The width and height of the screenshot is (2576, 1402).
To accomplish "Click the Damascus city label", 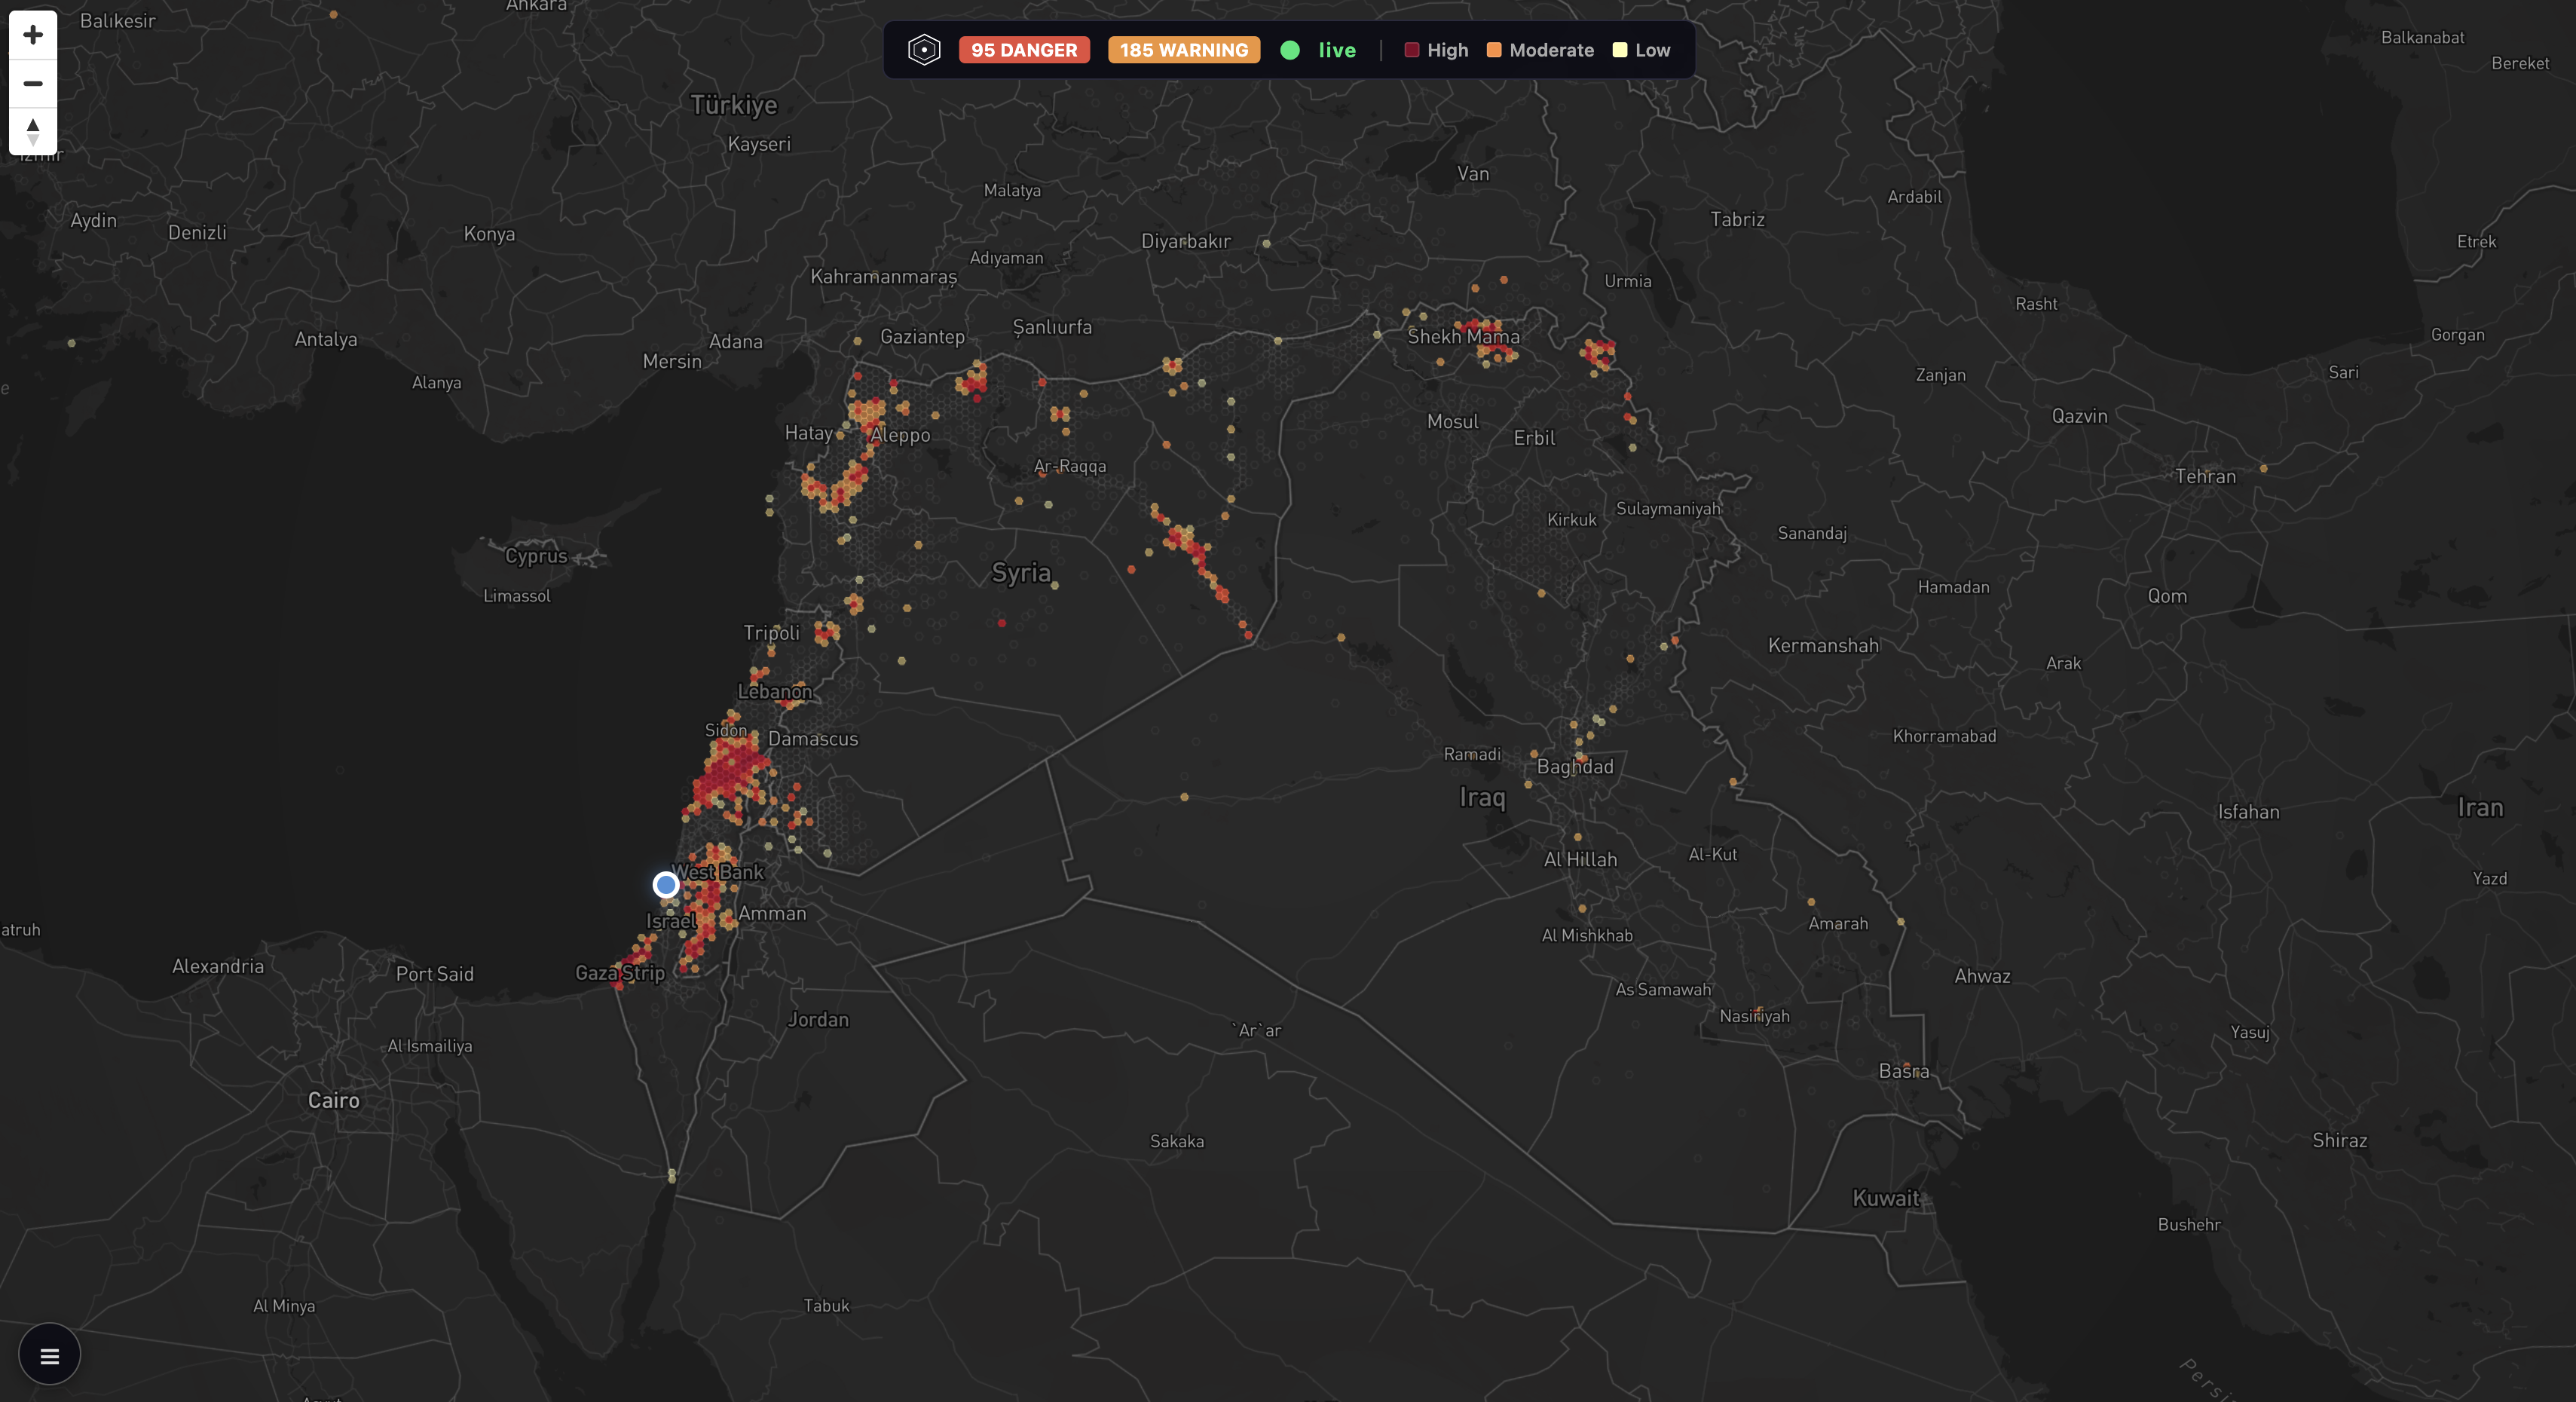I will (x=813, y=739).
